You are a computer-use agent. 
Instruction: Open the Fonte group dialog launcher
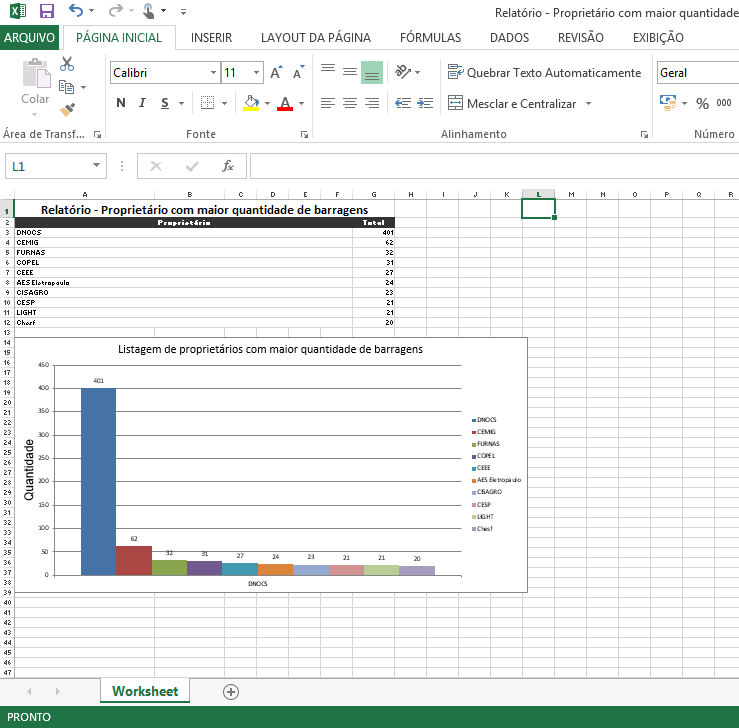[x=304, y=135]
